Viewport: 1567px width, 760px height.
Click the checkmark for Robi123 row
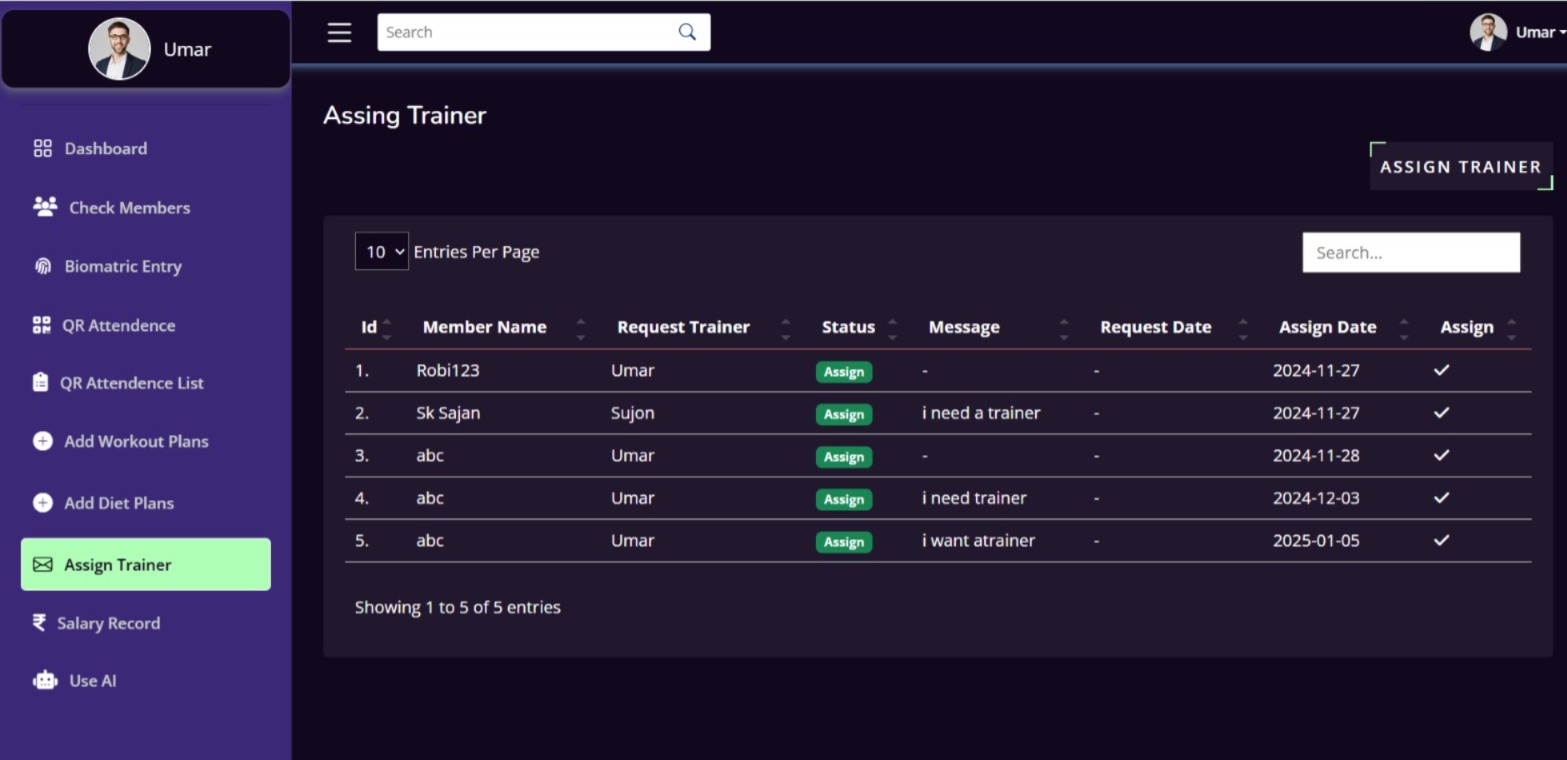[x=1441, y=370]
